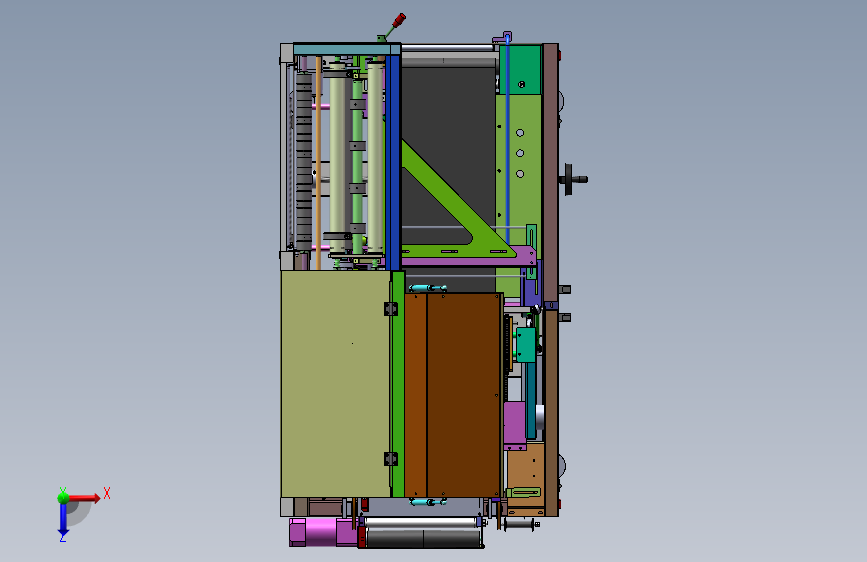Pick the green triangular gusset bracket
This screenshot has height=562, width=867.
(449, 206)
